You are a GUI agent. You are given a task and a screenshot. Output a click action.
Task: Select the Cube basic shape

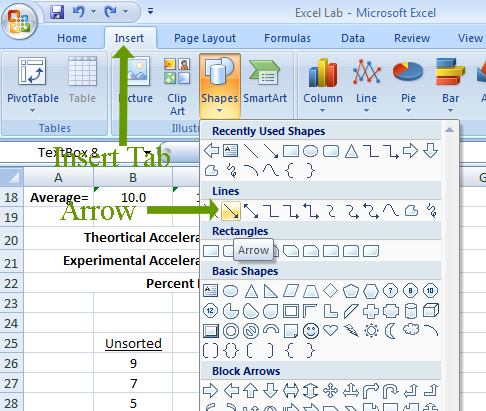point(431,311)
